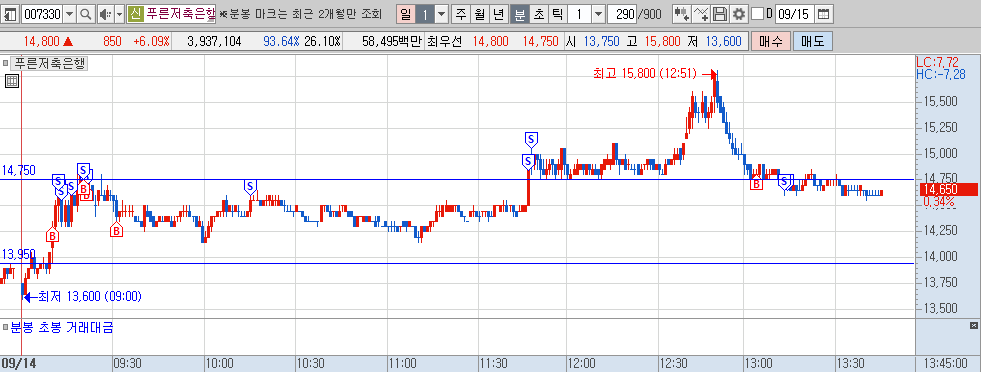This screenshot has height=372, width=981.
Task: Click the change rate +6.09%
Action: point(151,42)
